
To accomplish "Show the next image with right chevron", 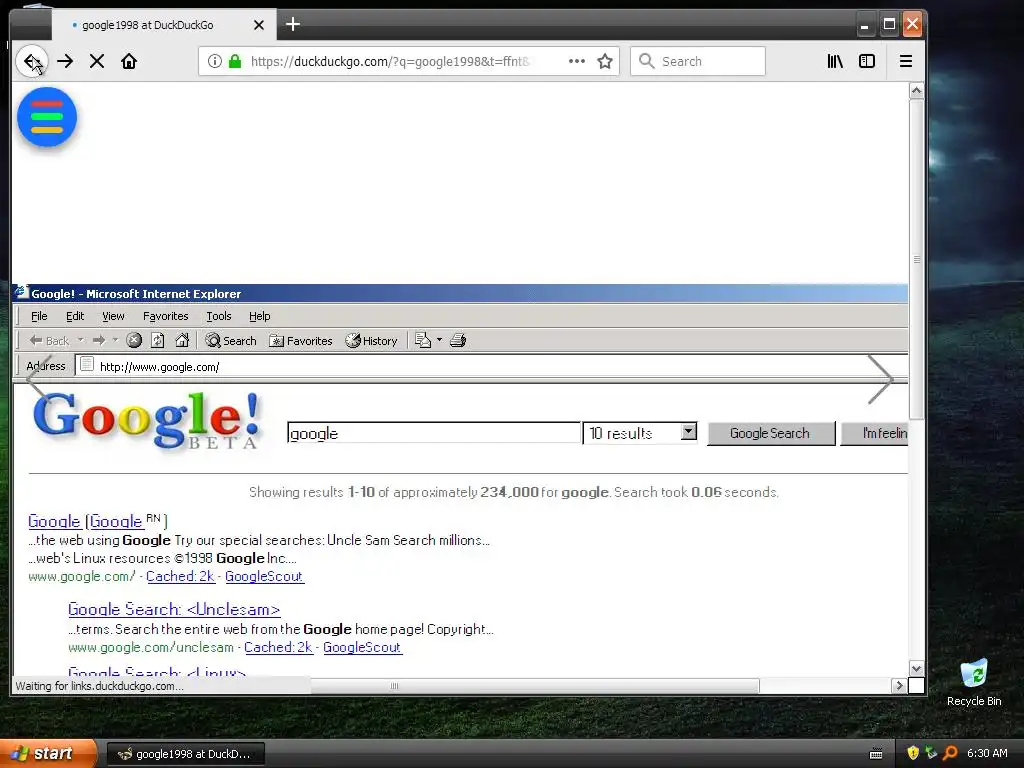I will click(880, 379).
